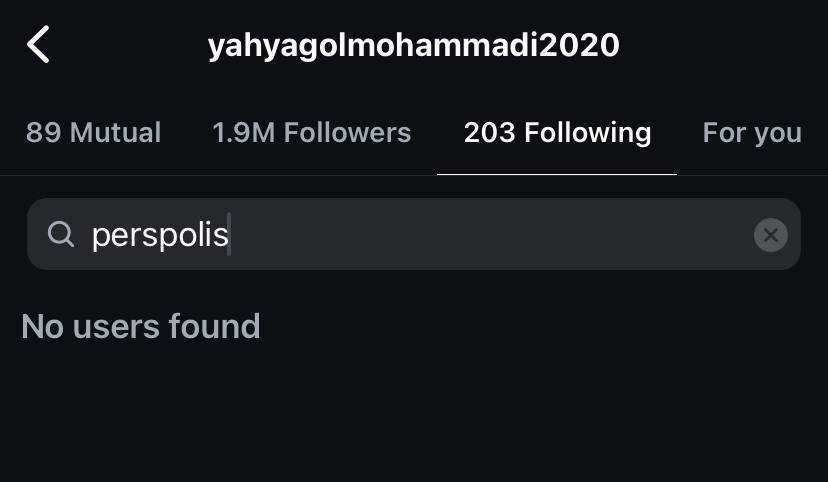Go to the For you tab
Screen dimensions: 828x482
click(752, 133)
